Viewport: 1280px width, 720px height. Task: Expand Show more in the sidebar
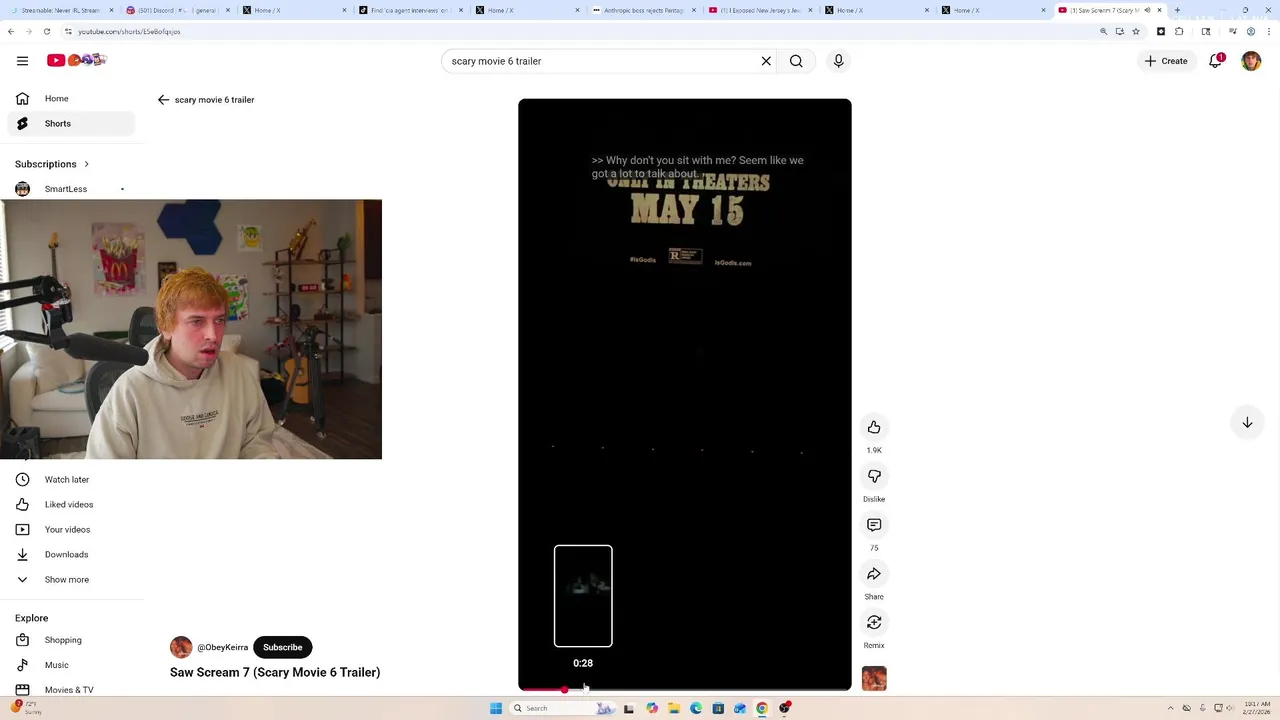coord(70,579)
